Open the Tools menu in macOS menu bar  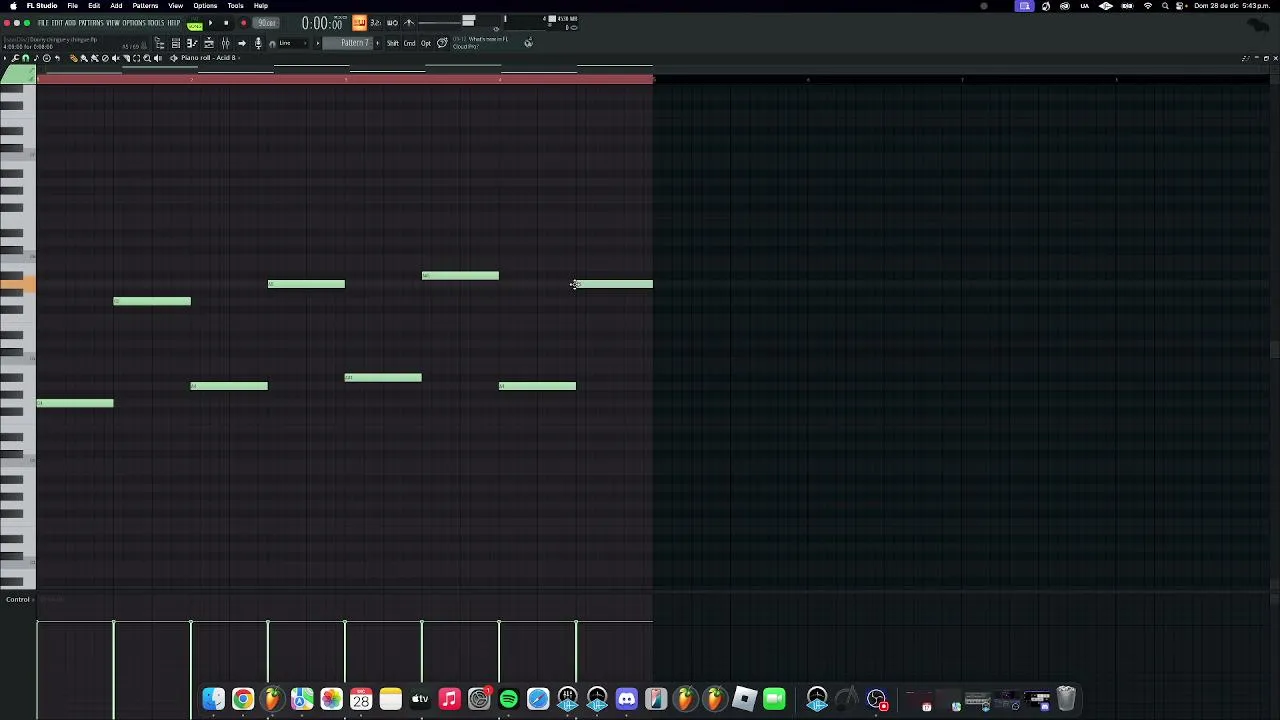235,6
